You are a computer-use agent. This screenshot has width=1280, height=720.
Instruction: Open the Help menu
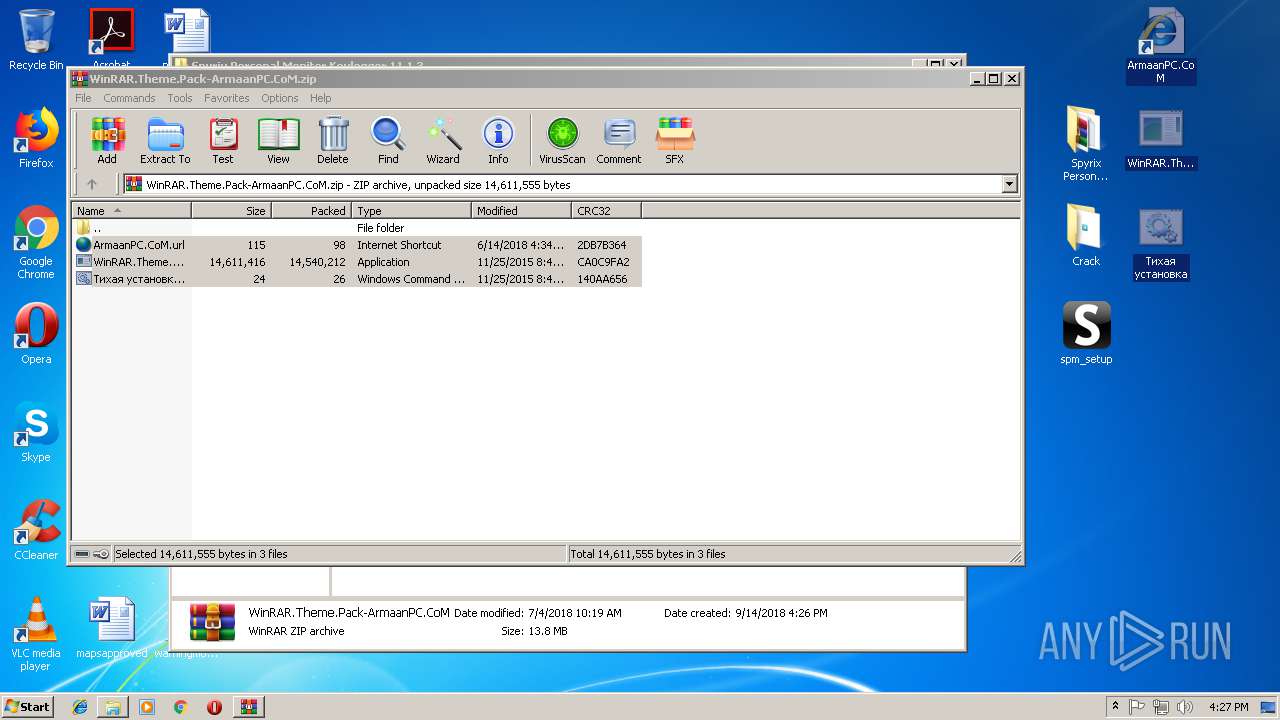click(320, 98)
